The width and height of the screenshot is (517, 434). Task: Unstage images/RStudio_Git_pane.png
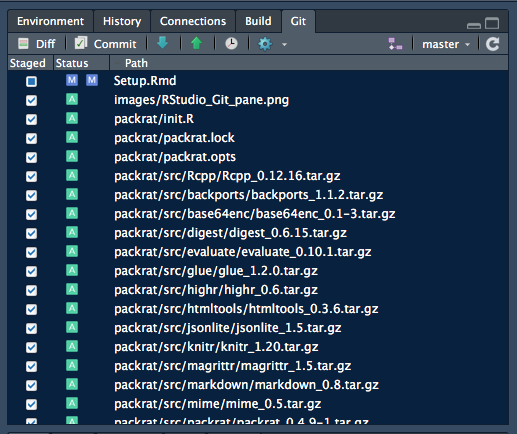coord(32,100)
